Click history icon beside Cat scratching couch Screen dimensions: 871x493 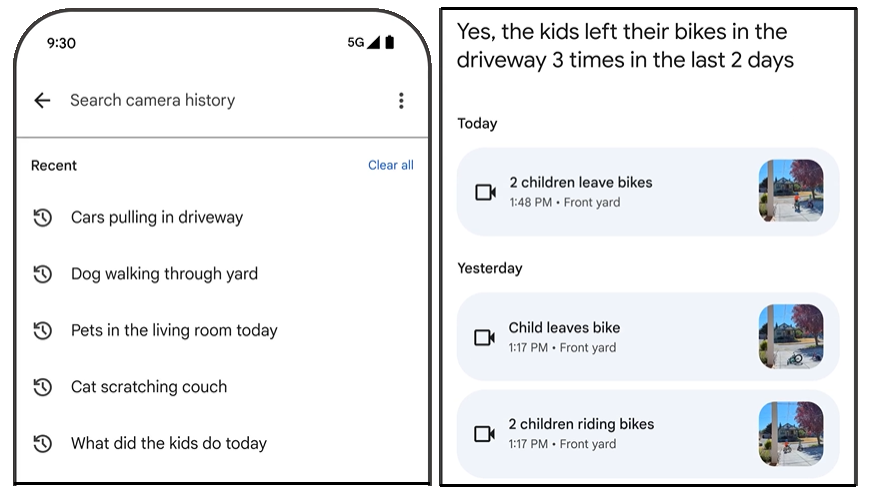click(x=42, y=387)
